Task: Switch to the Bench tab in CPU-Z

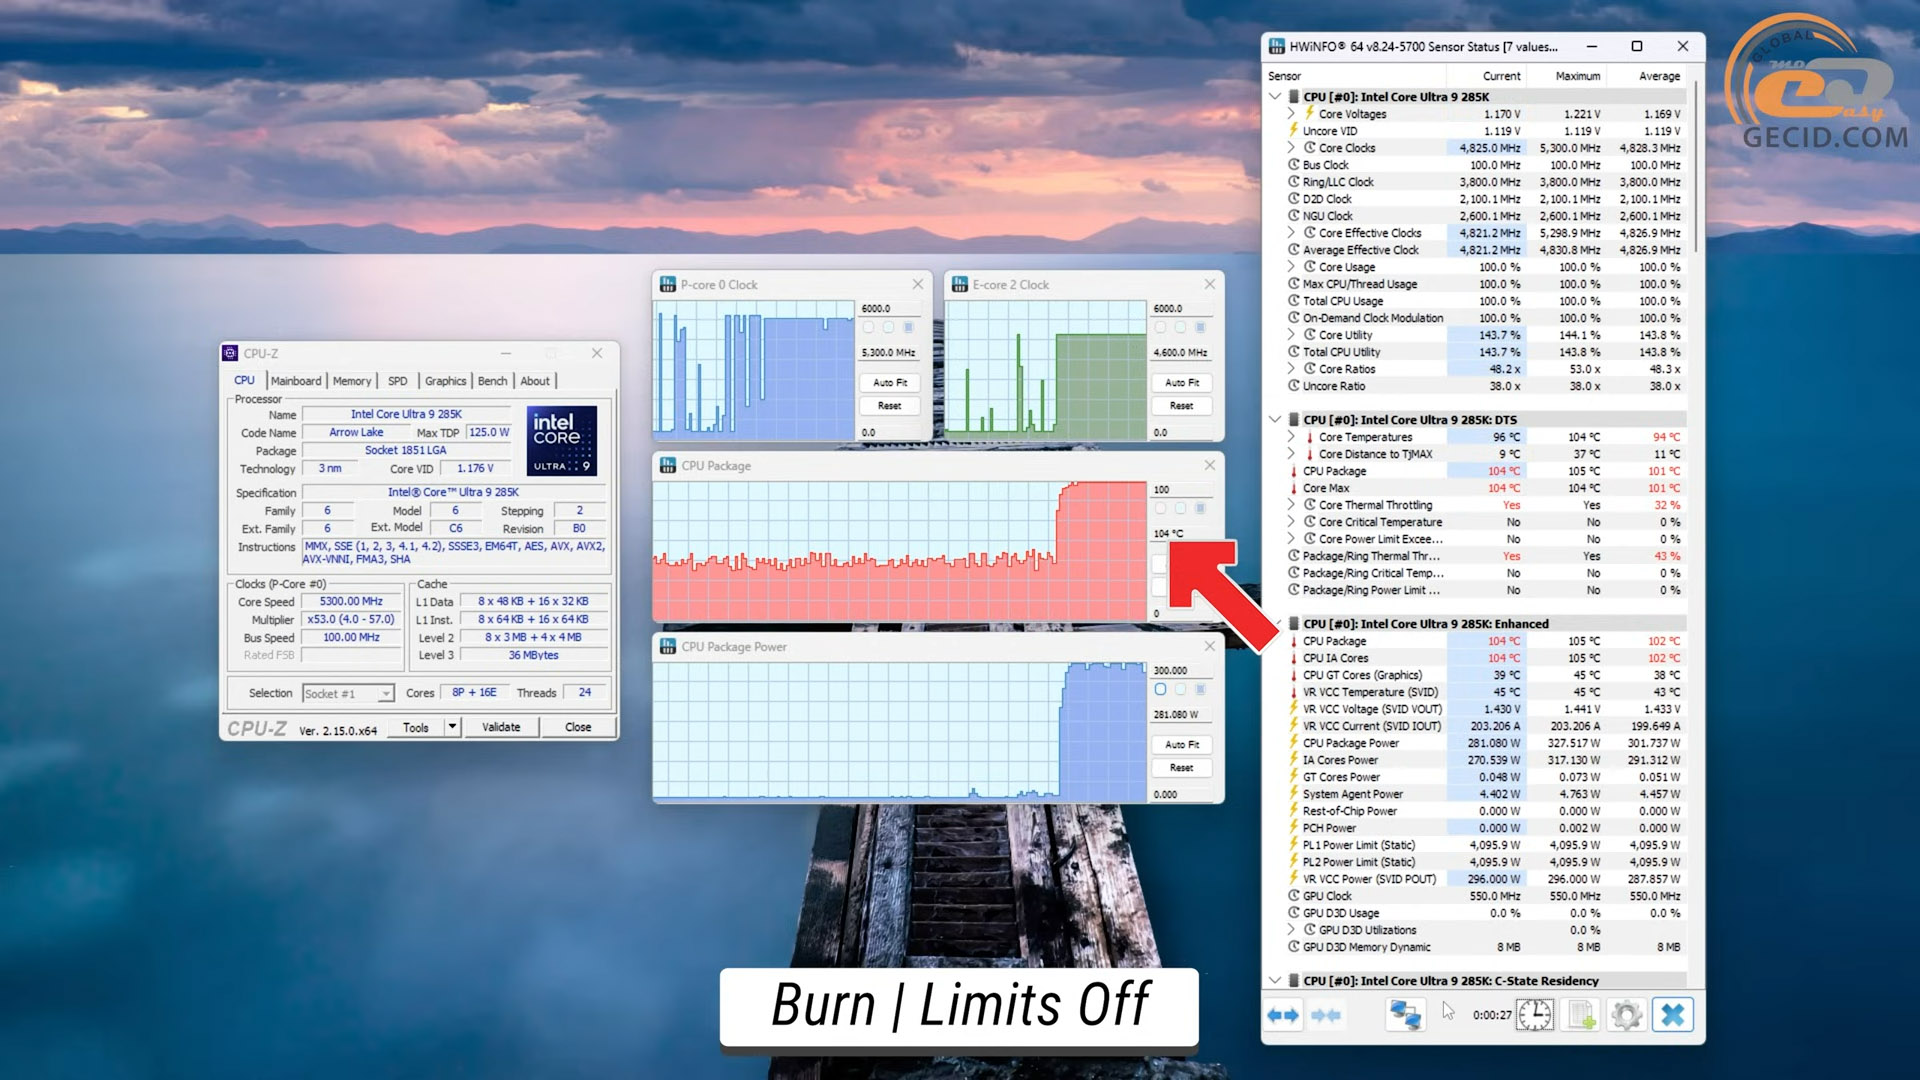Action: pyautogui.click(x=492, y=381)
